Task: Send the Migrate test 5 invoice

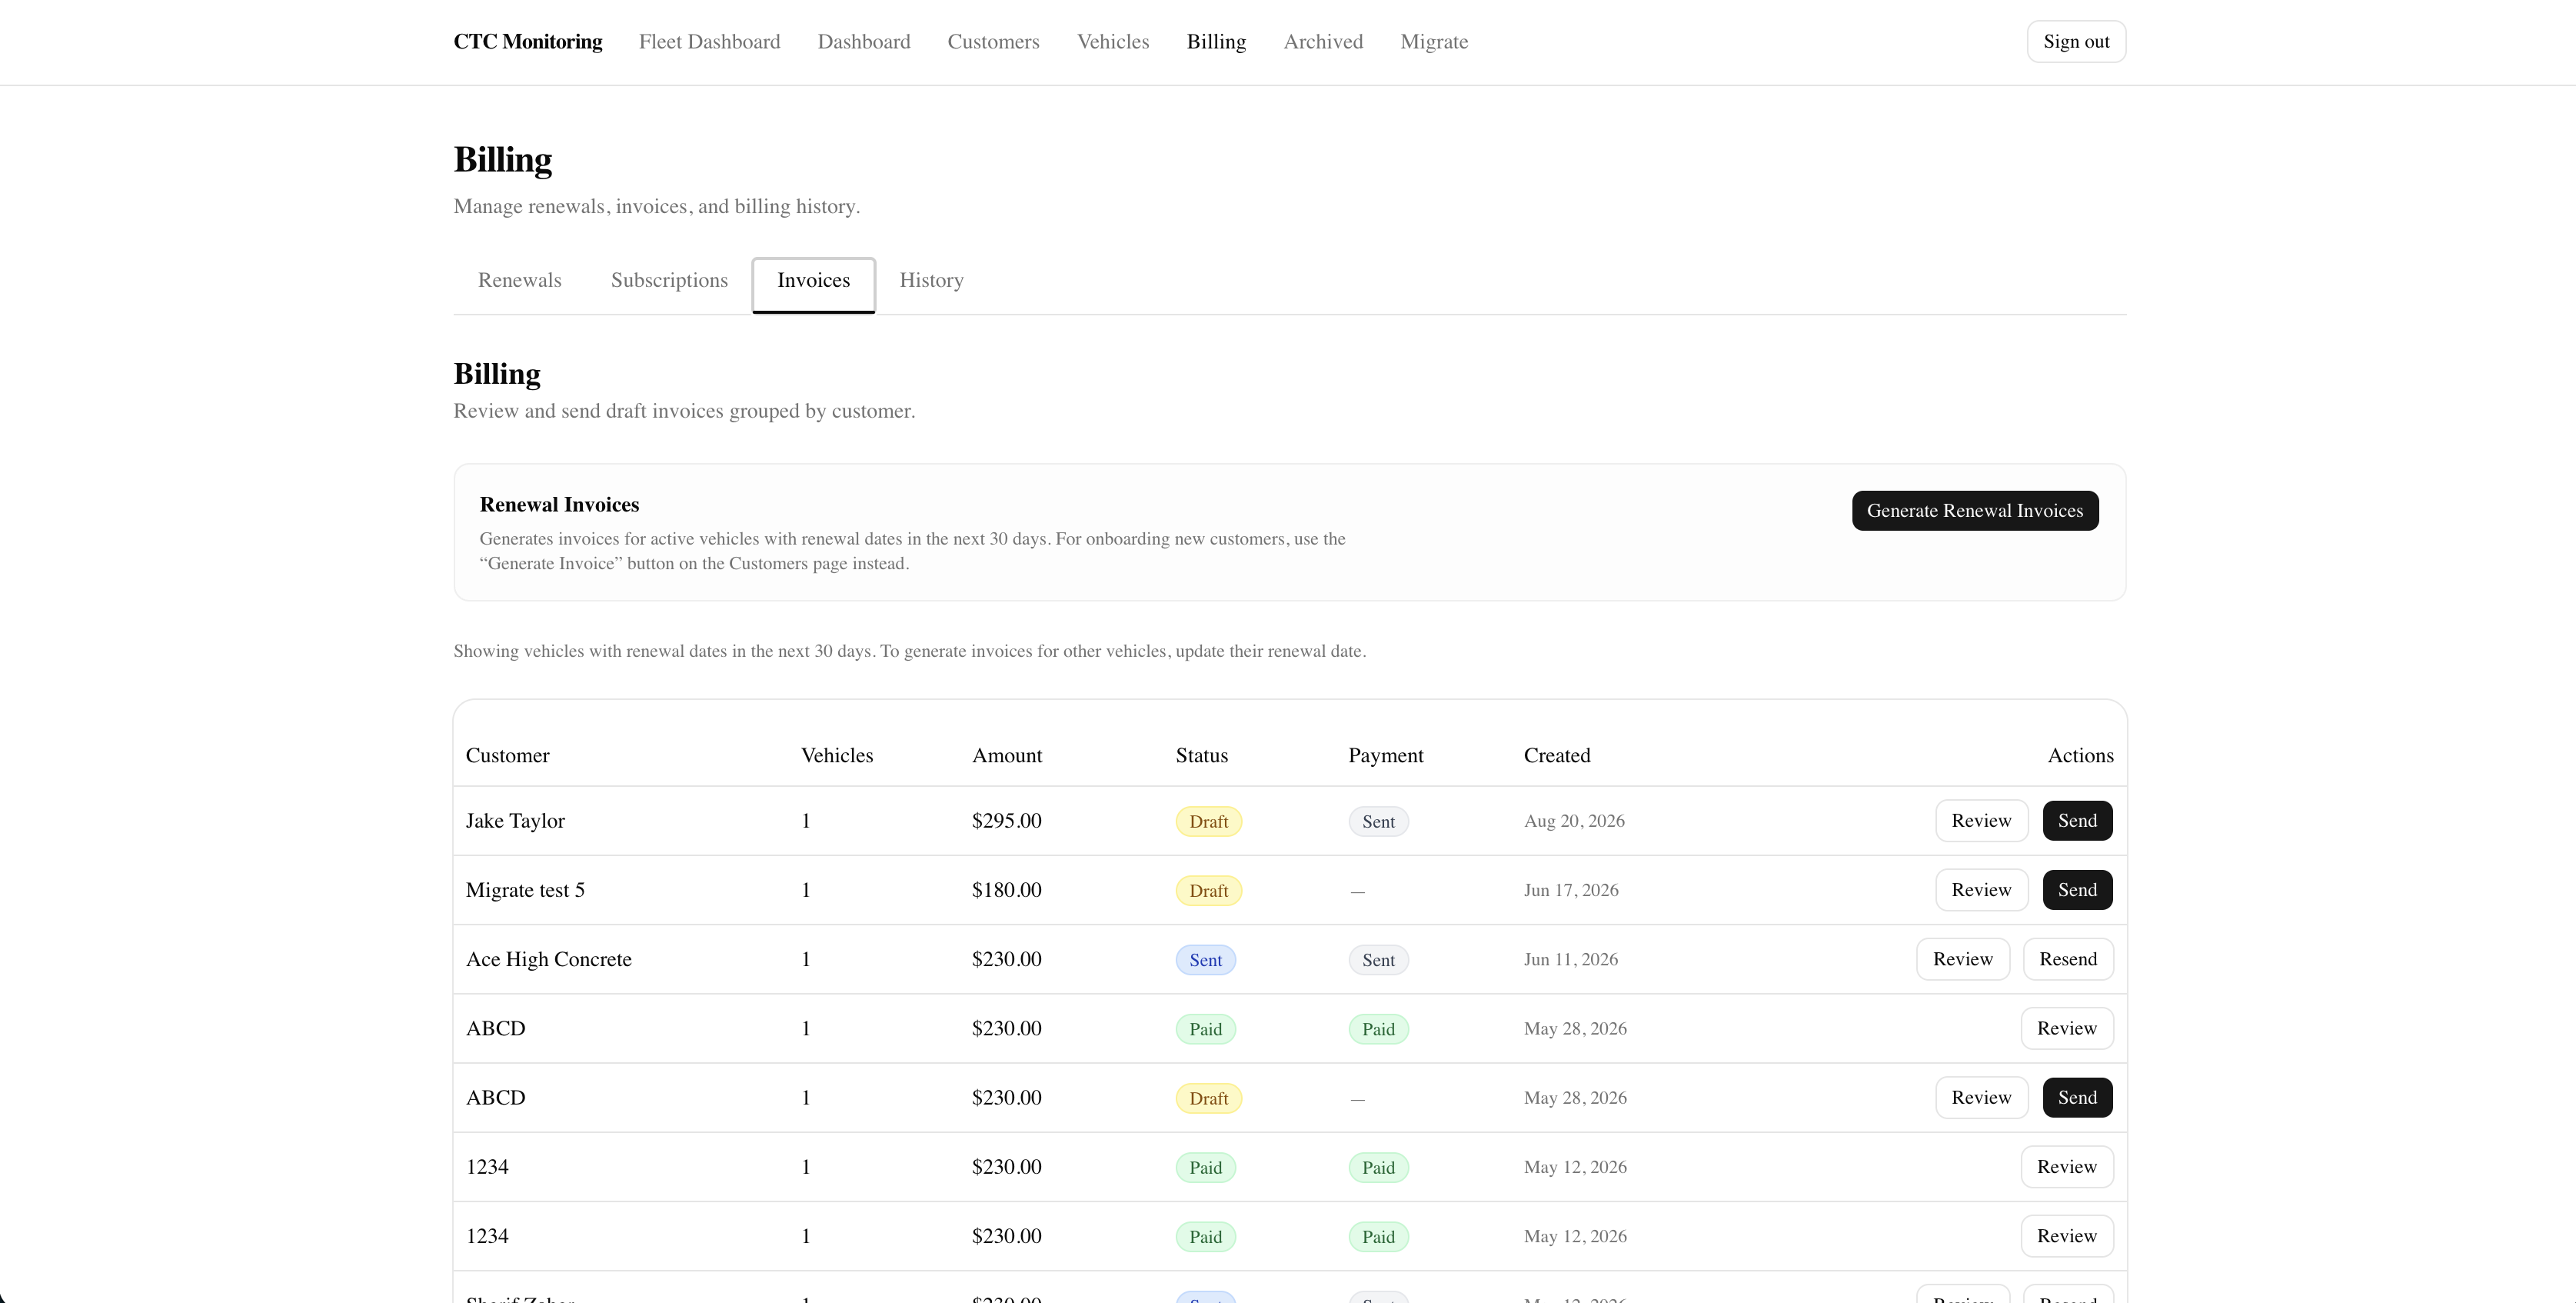Action: [2077, 890]
